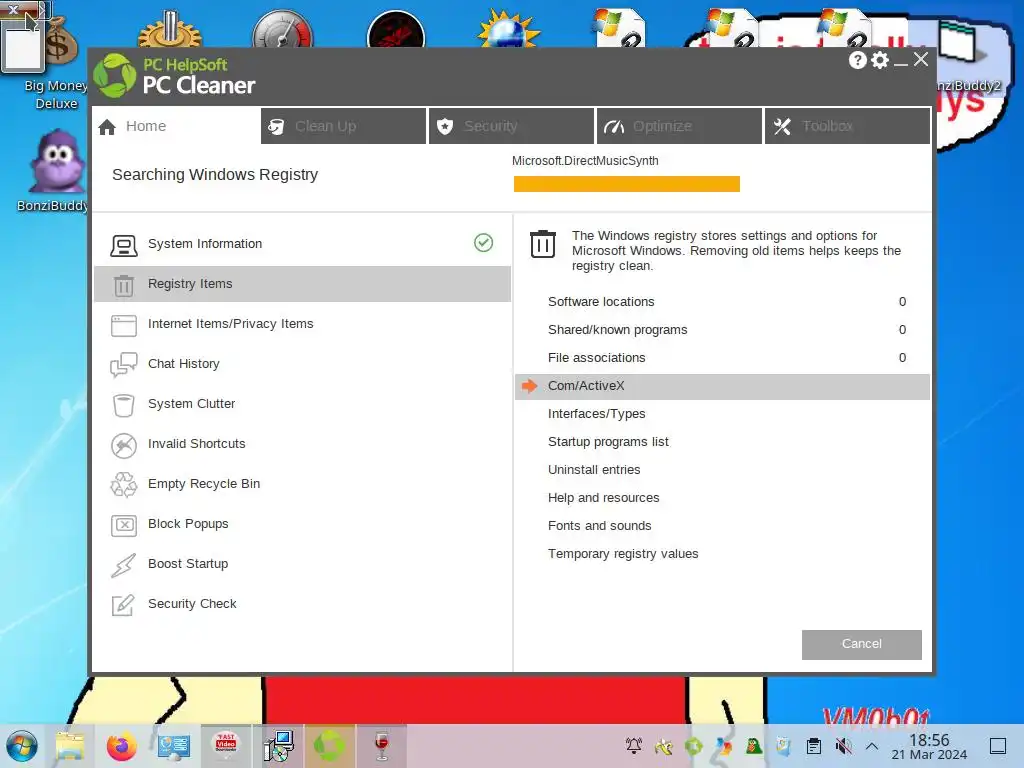Open settings via the gear icon
Screen dimensions: 1024x768
pyautogui.click(x=880, y=60)
